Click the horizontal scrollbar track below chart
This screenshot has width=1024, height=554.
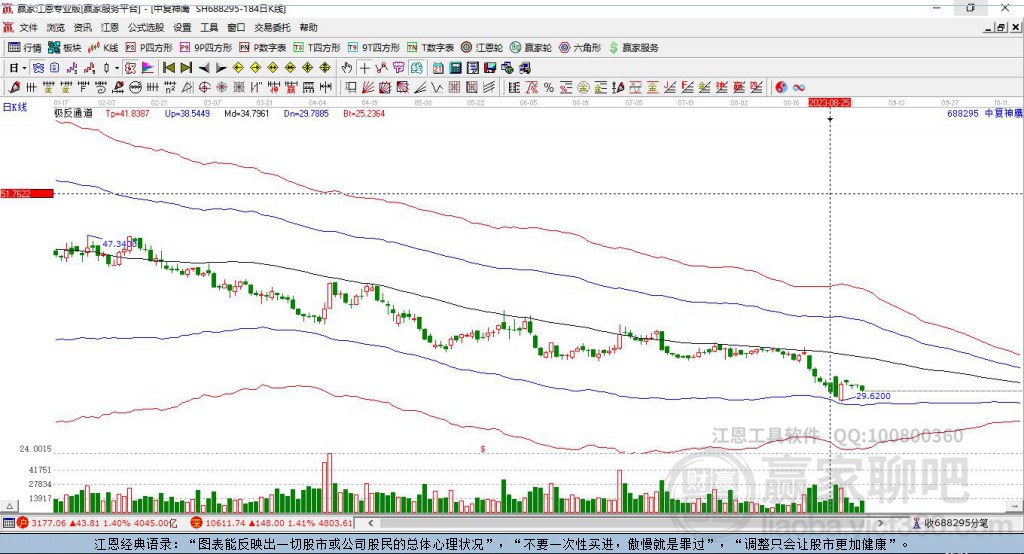[x=626, y=523]
